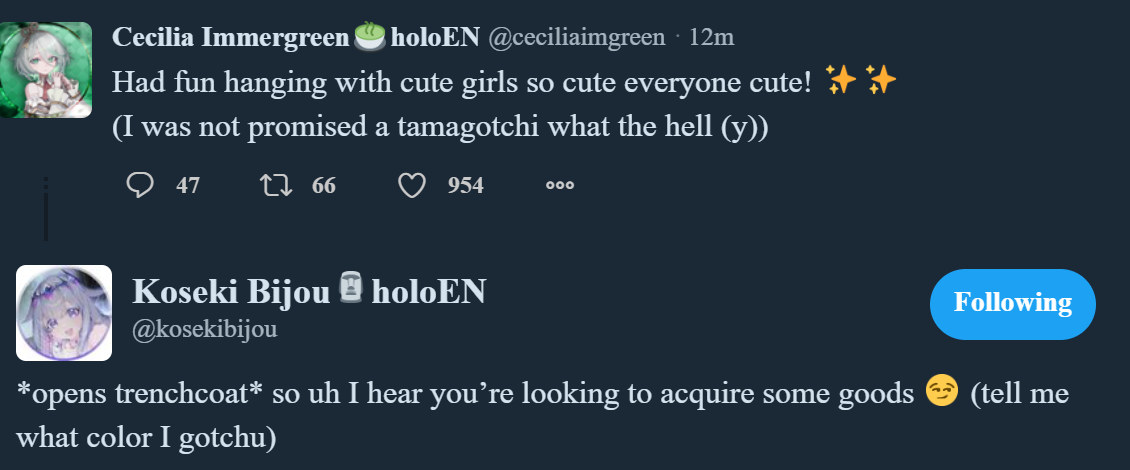Open the more options icon on Cecilia's tweet
The height and width of the screenshot is (470, 1130).
(559, 185)
